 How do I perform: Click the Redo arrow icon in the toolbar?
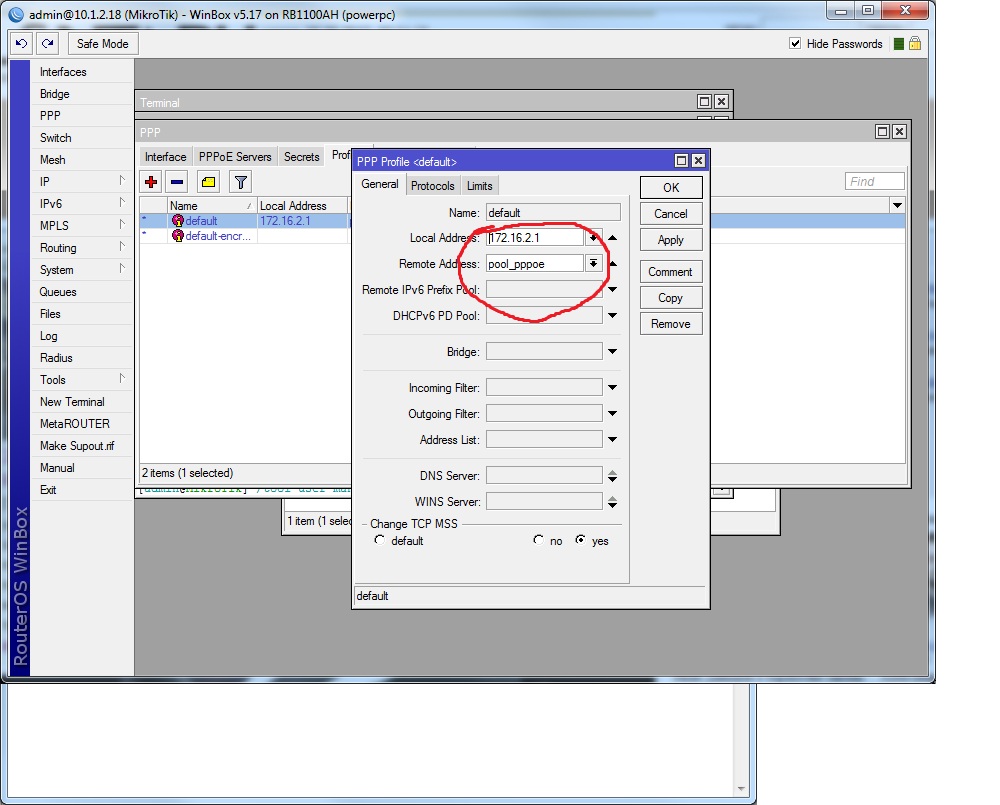click(47, 43)
